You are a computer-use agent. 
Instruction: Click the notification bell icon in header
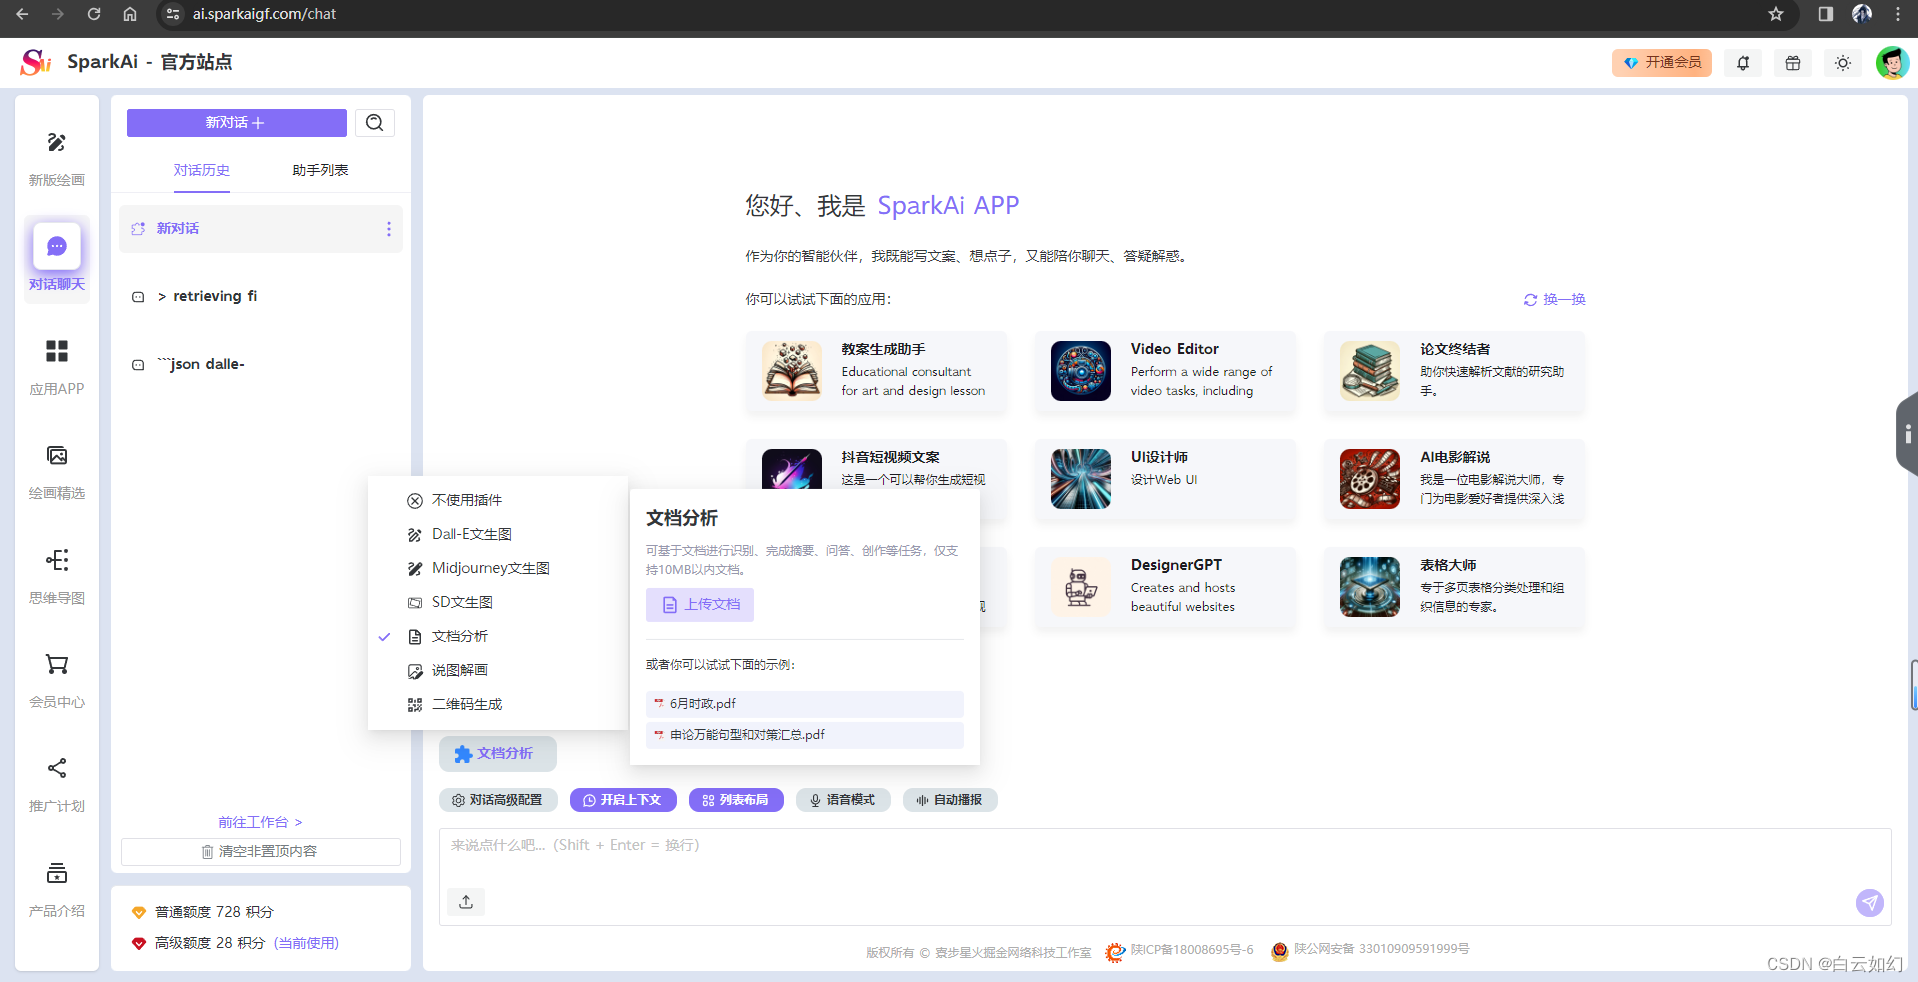click(1743, 63)
